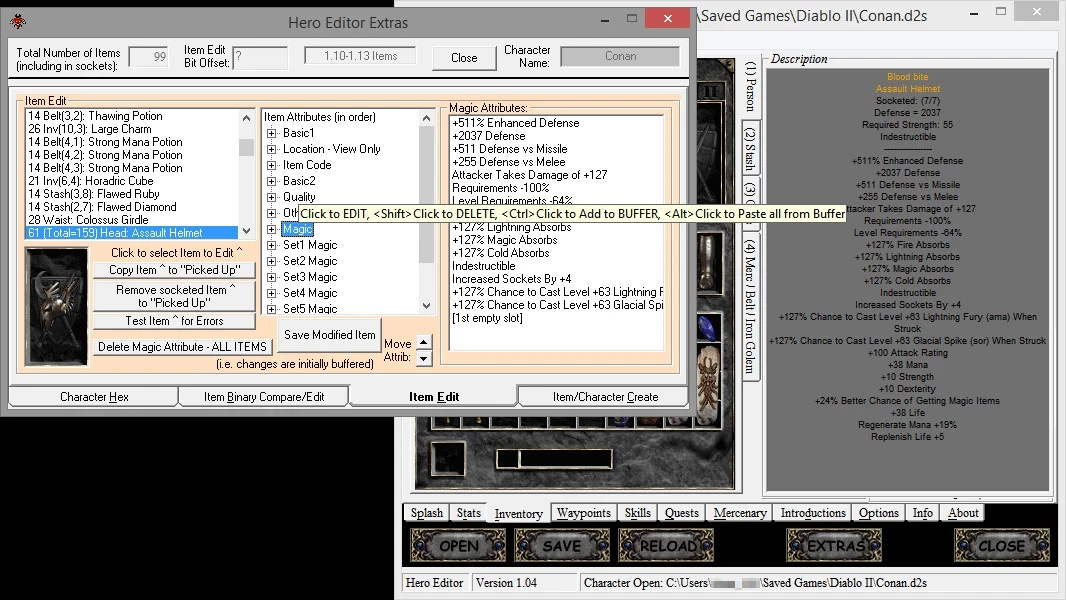The width and height of the screenshot is (1066, 600).
Task: Click Attacker Takes Damage of +127
Action: click(530, 175)
